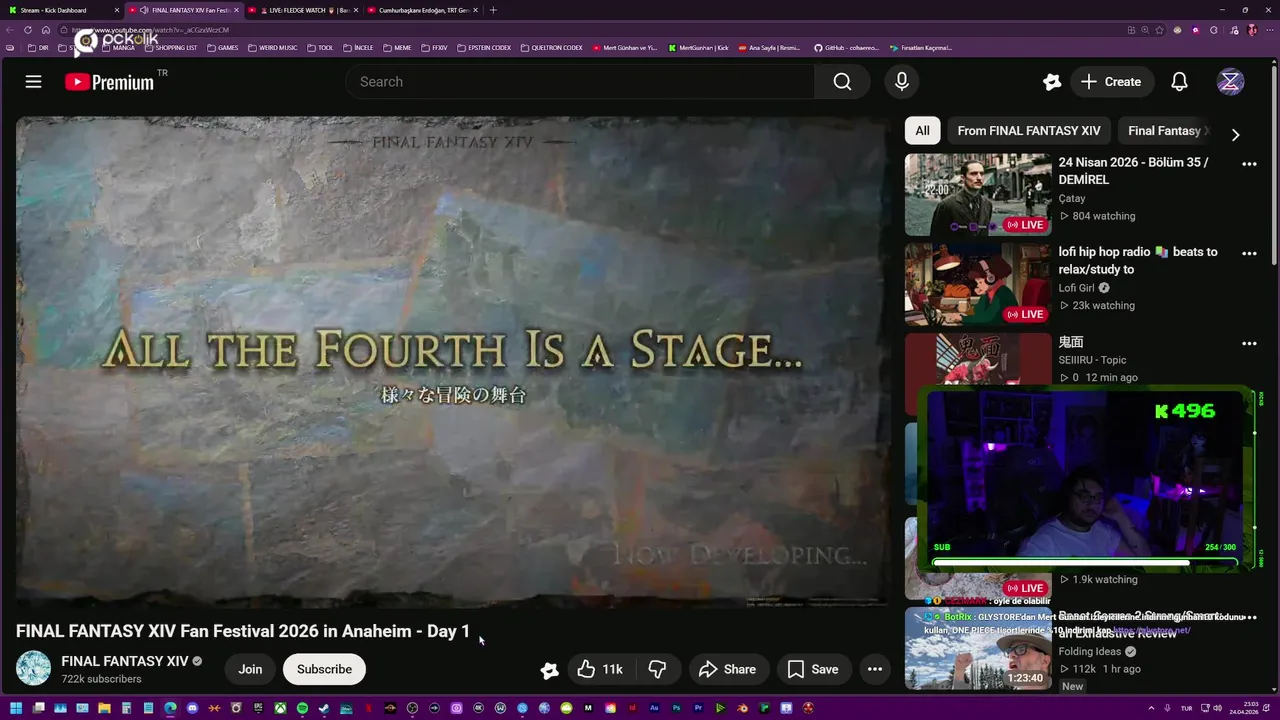
Task: Show next filter chips with right chevron
Action: (x=1235, y=135)
